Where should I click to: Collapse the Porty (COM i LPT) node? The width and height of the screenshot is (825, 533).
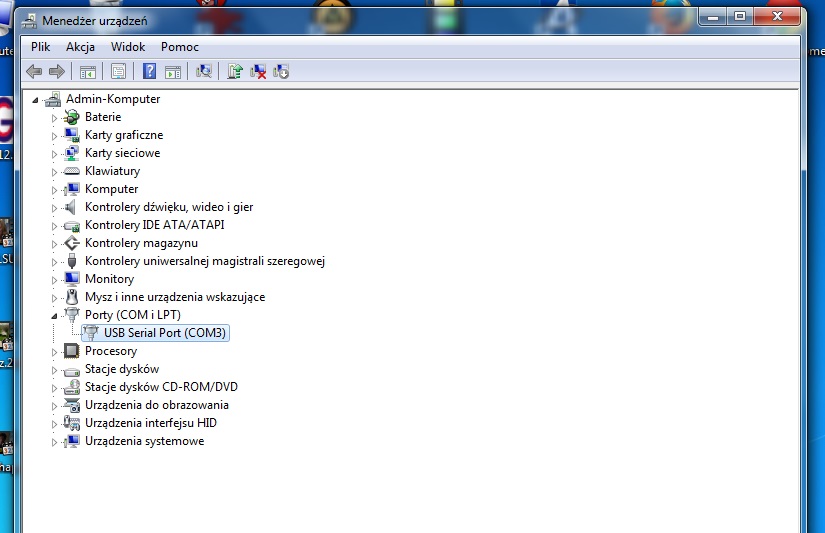point(55,315)
